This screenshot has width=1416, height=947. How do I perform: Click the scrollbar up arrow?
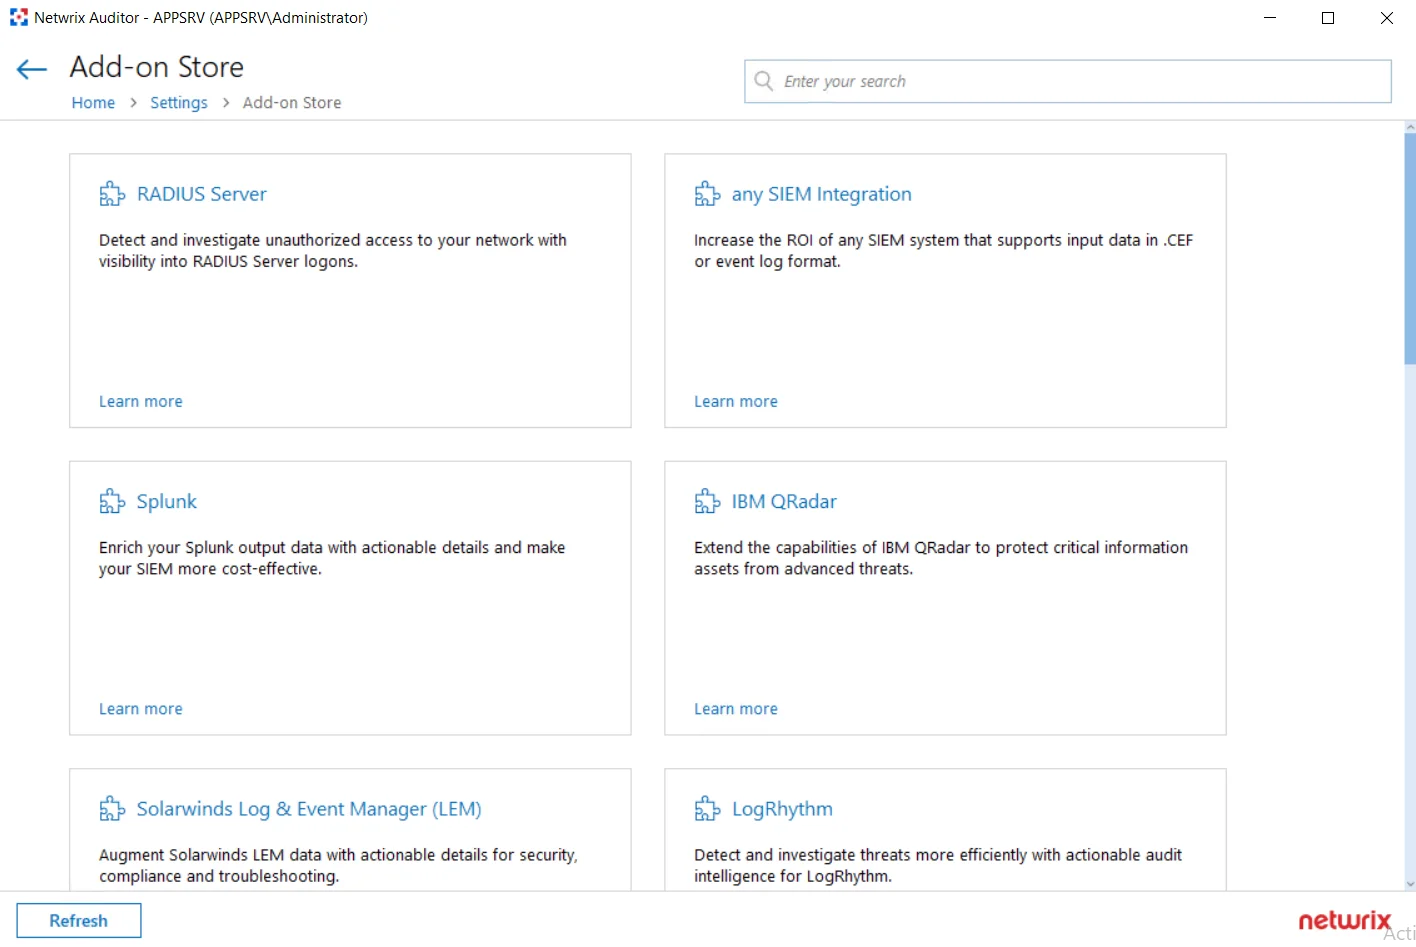[1410, 127]
